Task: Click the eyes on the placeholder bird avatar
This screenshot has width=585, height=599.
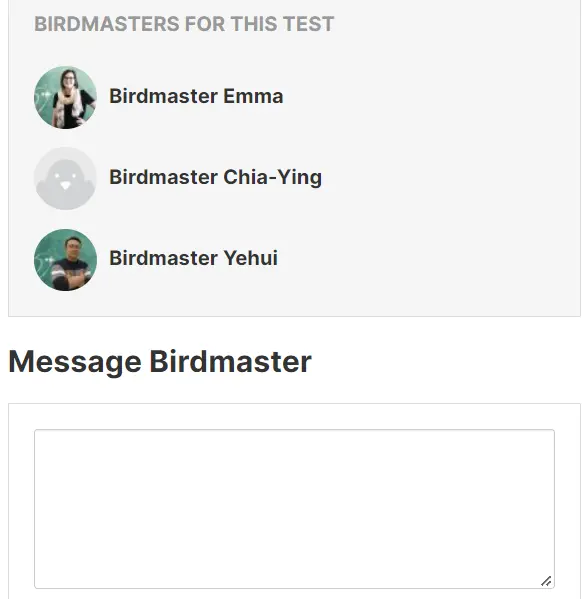Action: tap(65, 176)
